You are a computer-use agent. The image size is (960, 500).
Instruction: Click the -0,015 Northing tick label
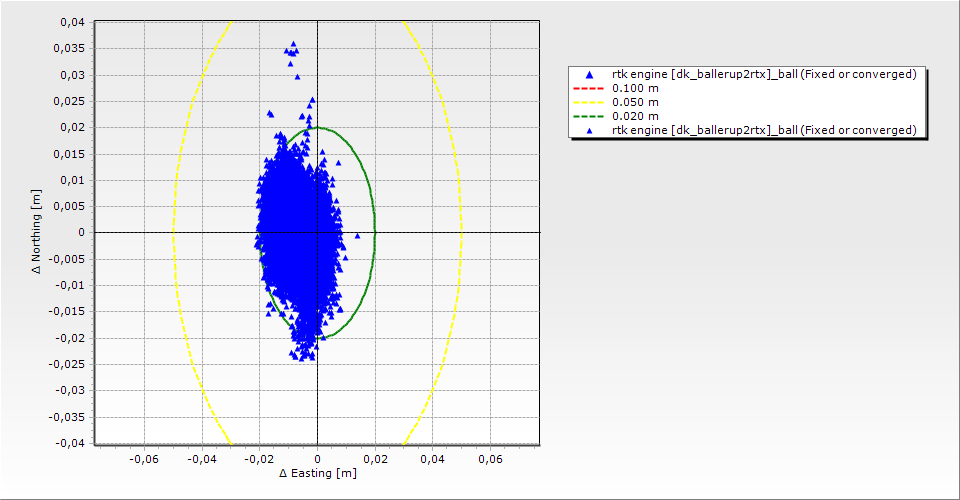click(x=67, y=312)
